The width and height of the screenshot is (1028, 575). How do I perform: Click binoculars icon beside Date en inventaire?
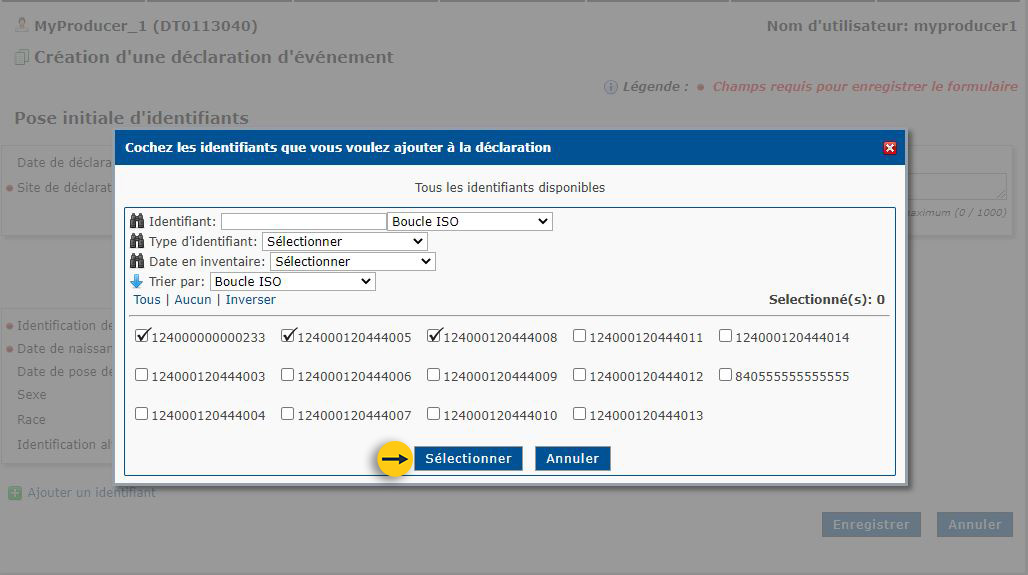point(138,261)
